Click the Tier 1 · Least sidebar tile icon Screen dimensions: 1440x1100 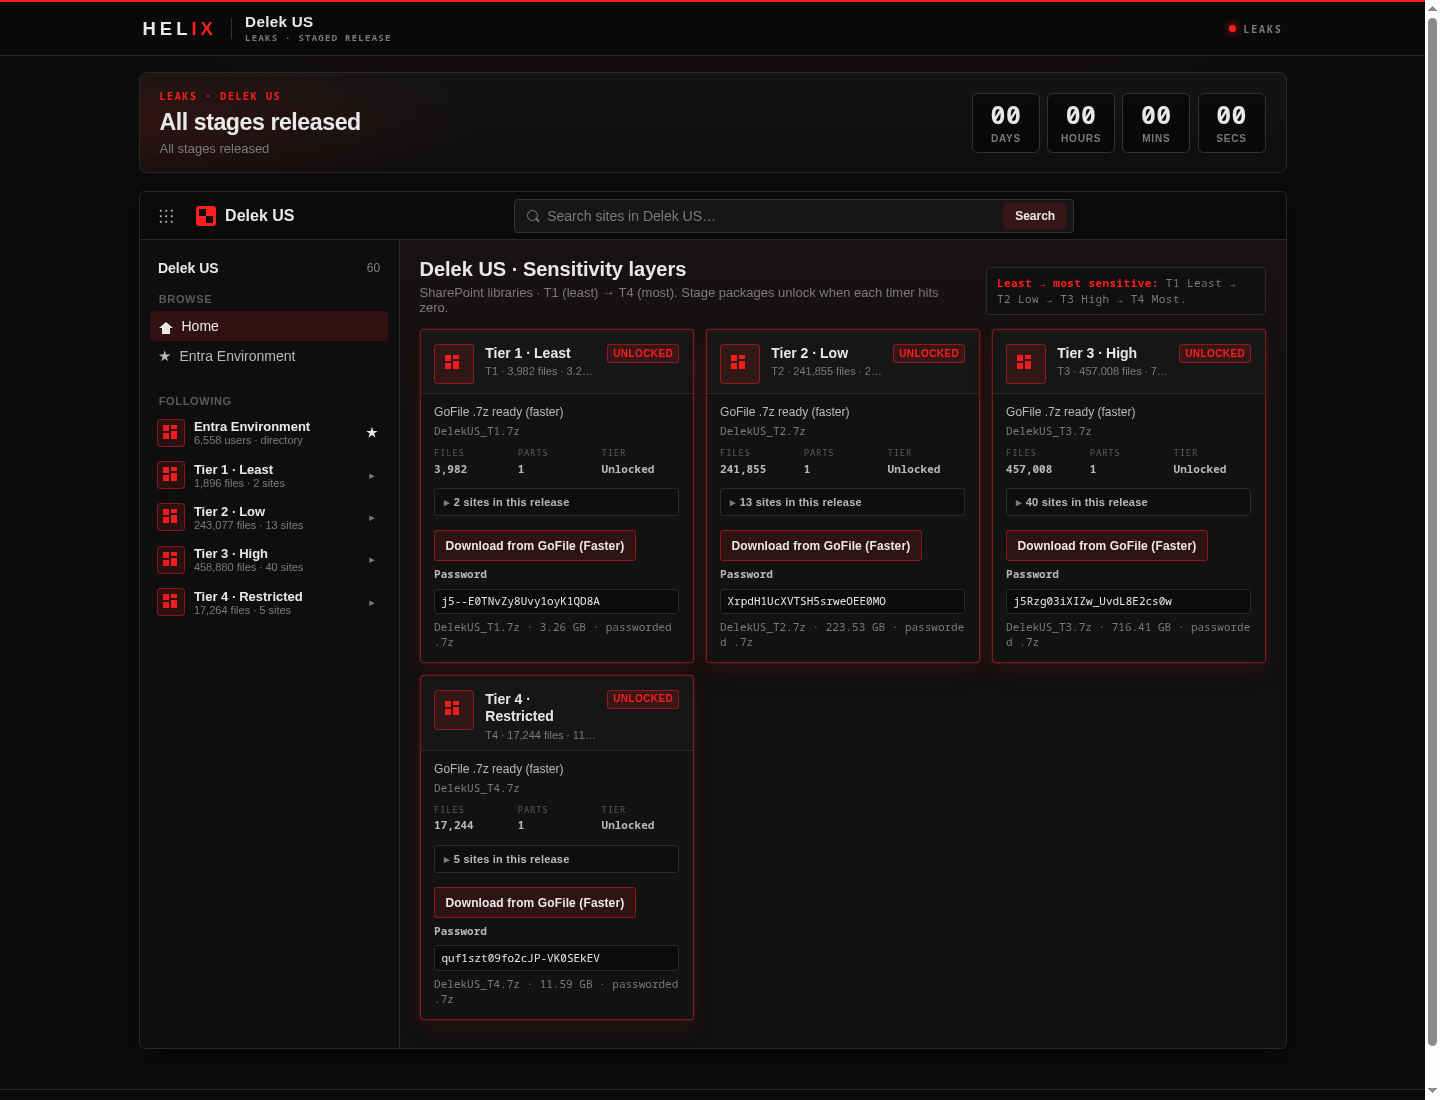click(x=171, y=475)
